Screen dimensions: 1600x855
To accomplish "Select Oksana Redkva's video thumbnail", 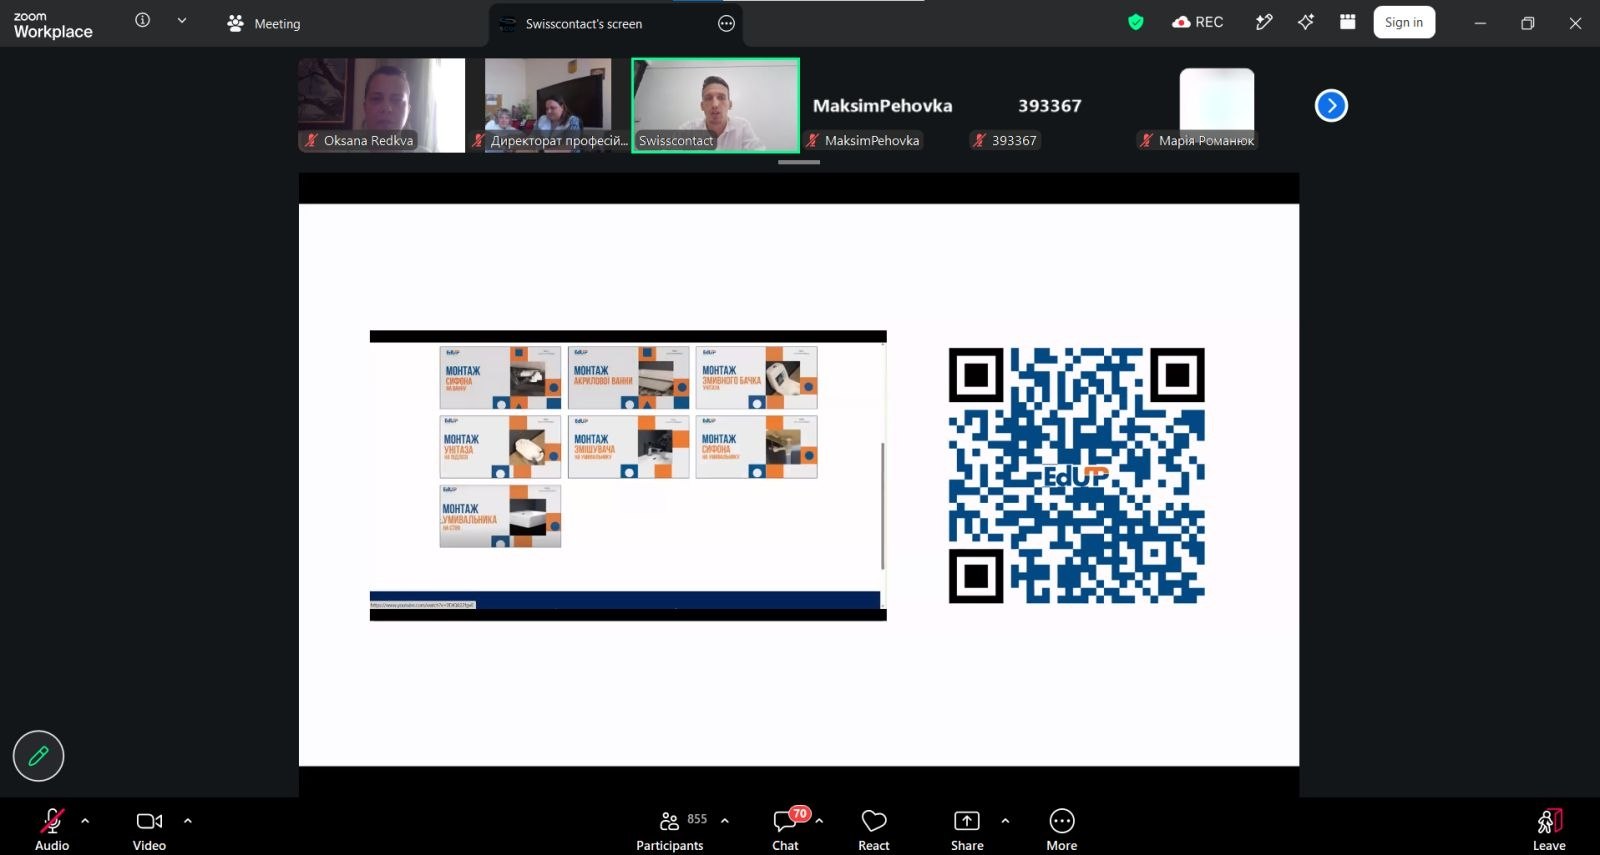I will click(382, 105).
